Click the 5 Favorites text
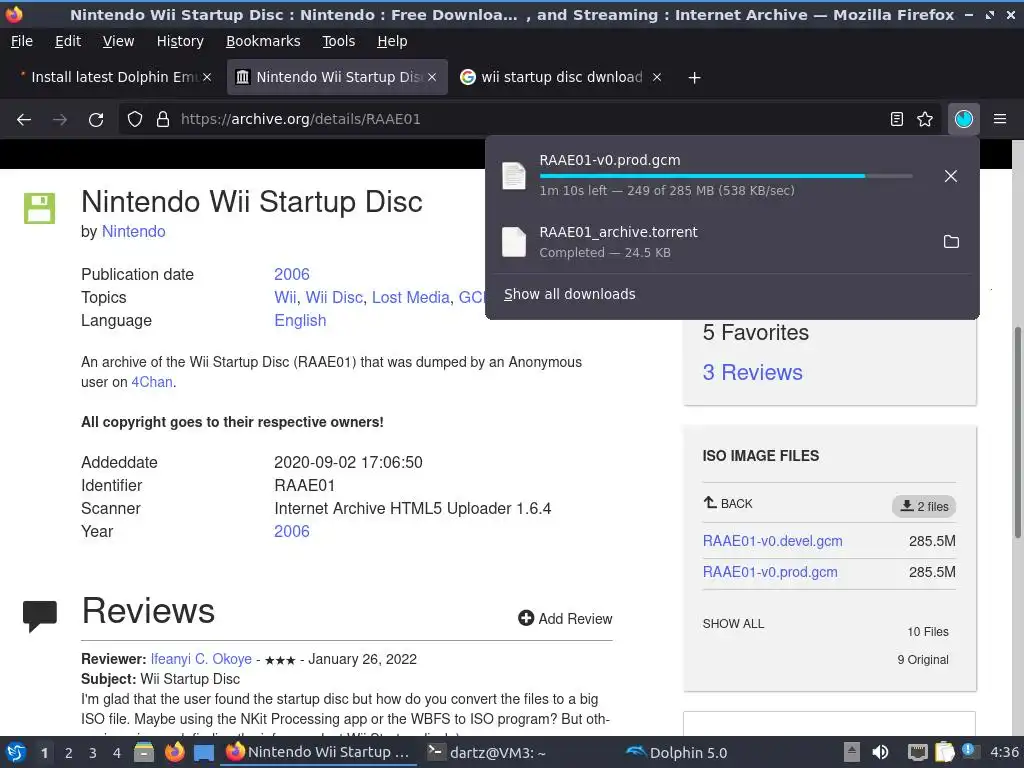Viewport: 1024px width, 768px height. 756,332
